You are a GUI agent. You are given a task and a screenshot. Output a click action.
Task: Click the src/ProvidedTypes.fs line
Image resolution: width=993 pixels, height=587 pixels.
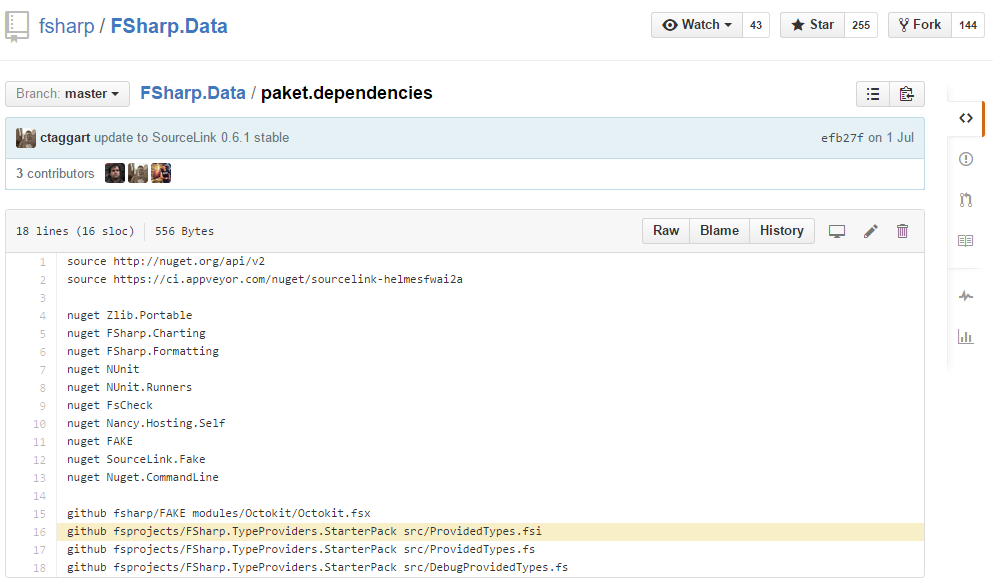(301, 550)
